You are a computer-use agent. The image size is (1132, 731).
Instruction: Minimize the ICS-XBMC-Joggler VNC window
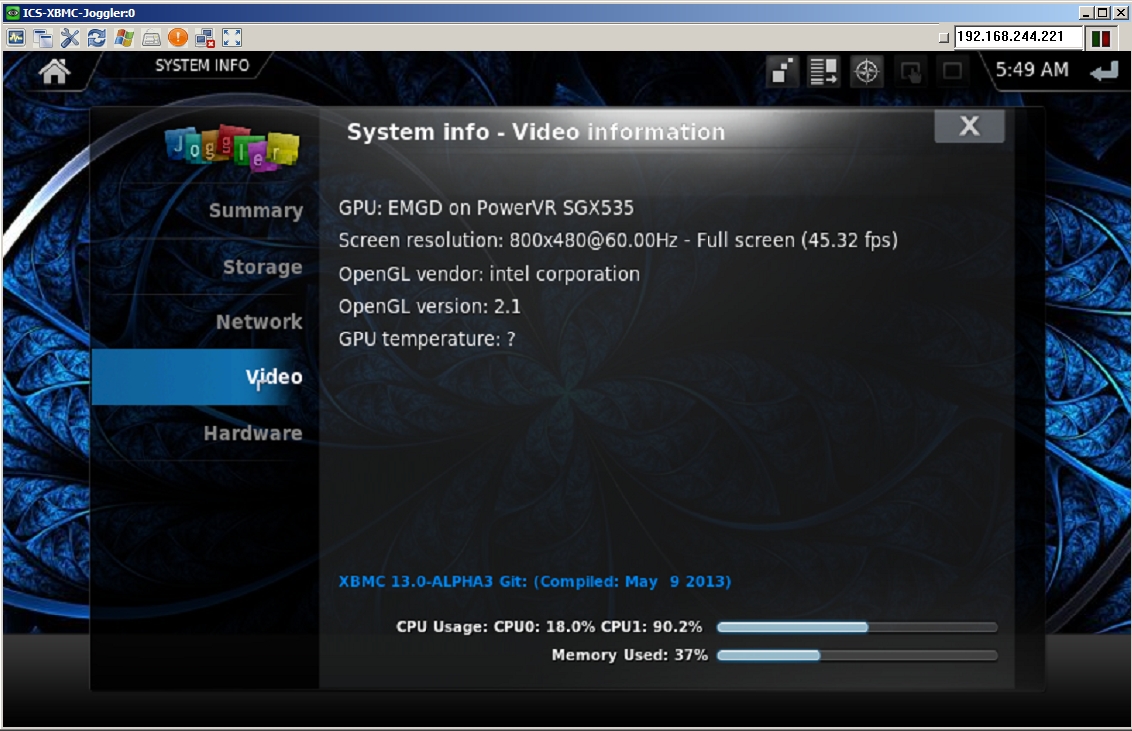coord(1086,12)
